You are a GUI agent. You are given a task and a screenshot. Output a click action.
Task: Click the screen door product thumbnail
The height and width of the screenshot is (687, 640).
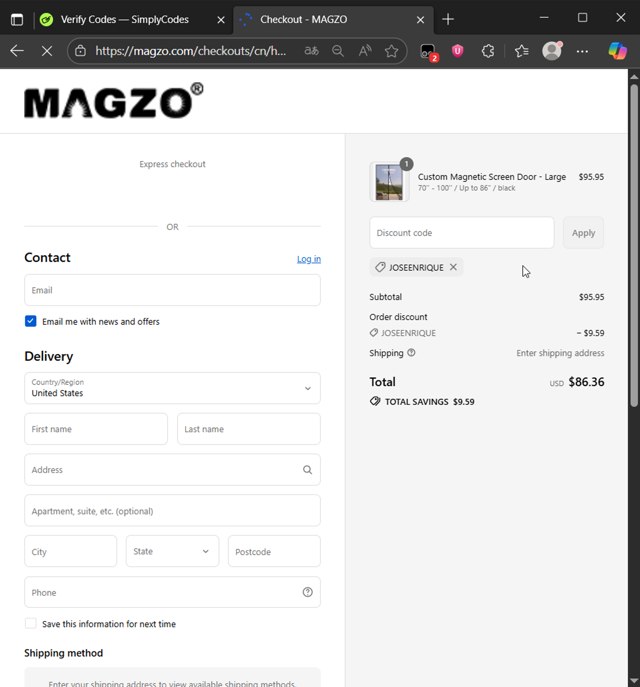(x=389, y=182)
